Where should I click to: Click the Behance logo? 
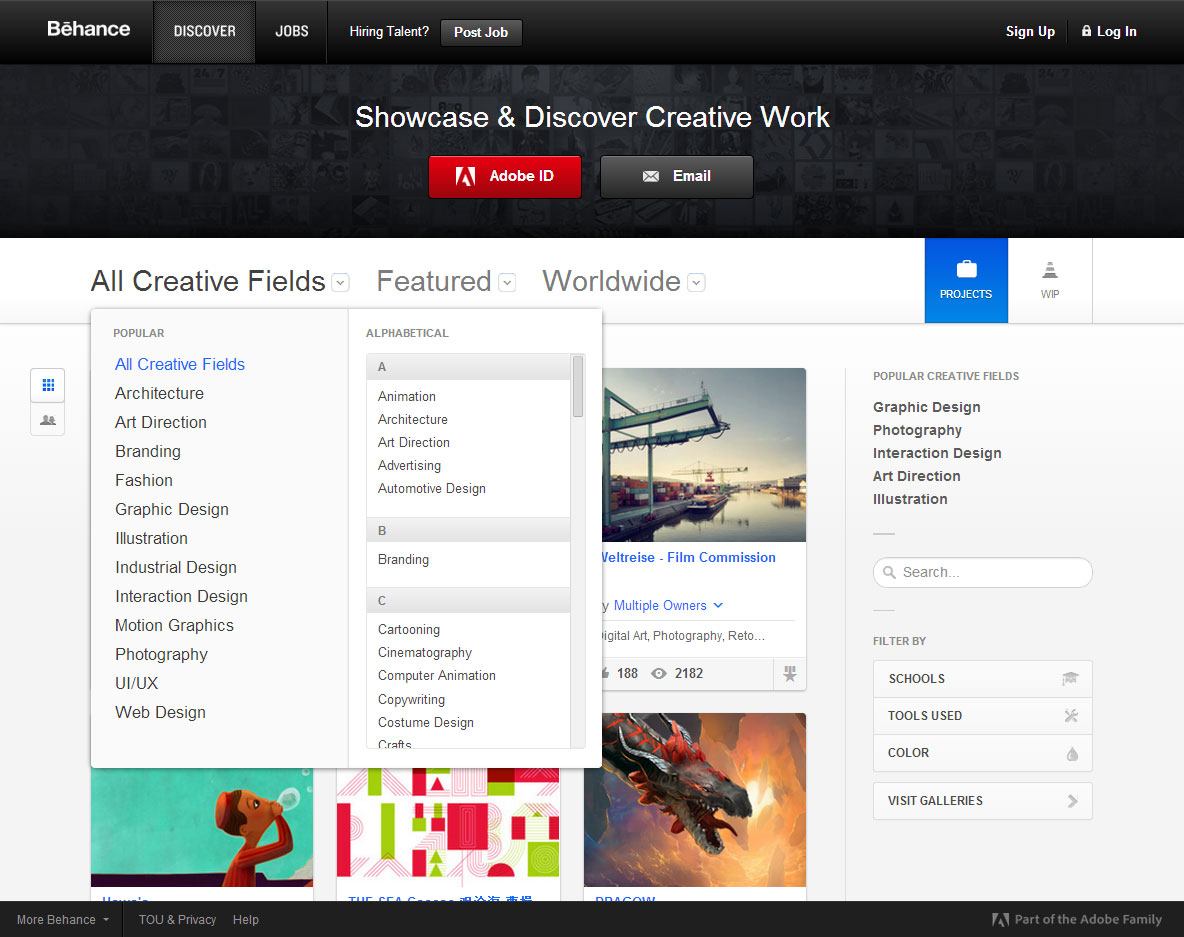point(88,29)
